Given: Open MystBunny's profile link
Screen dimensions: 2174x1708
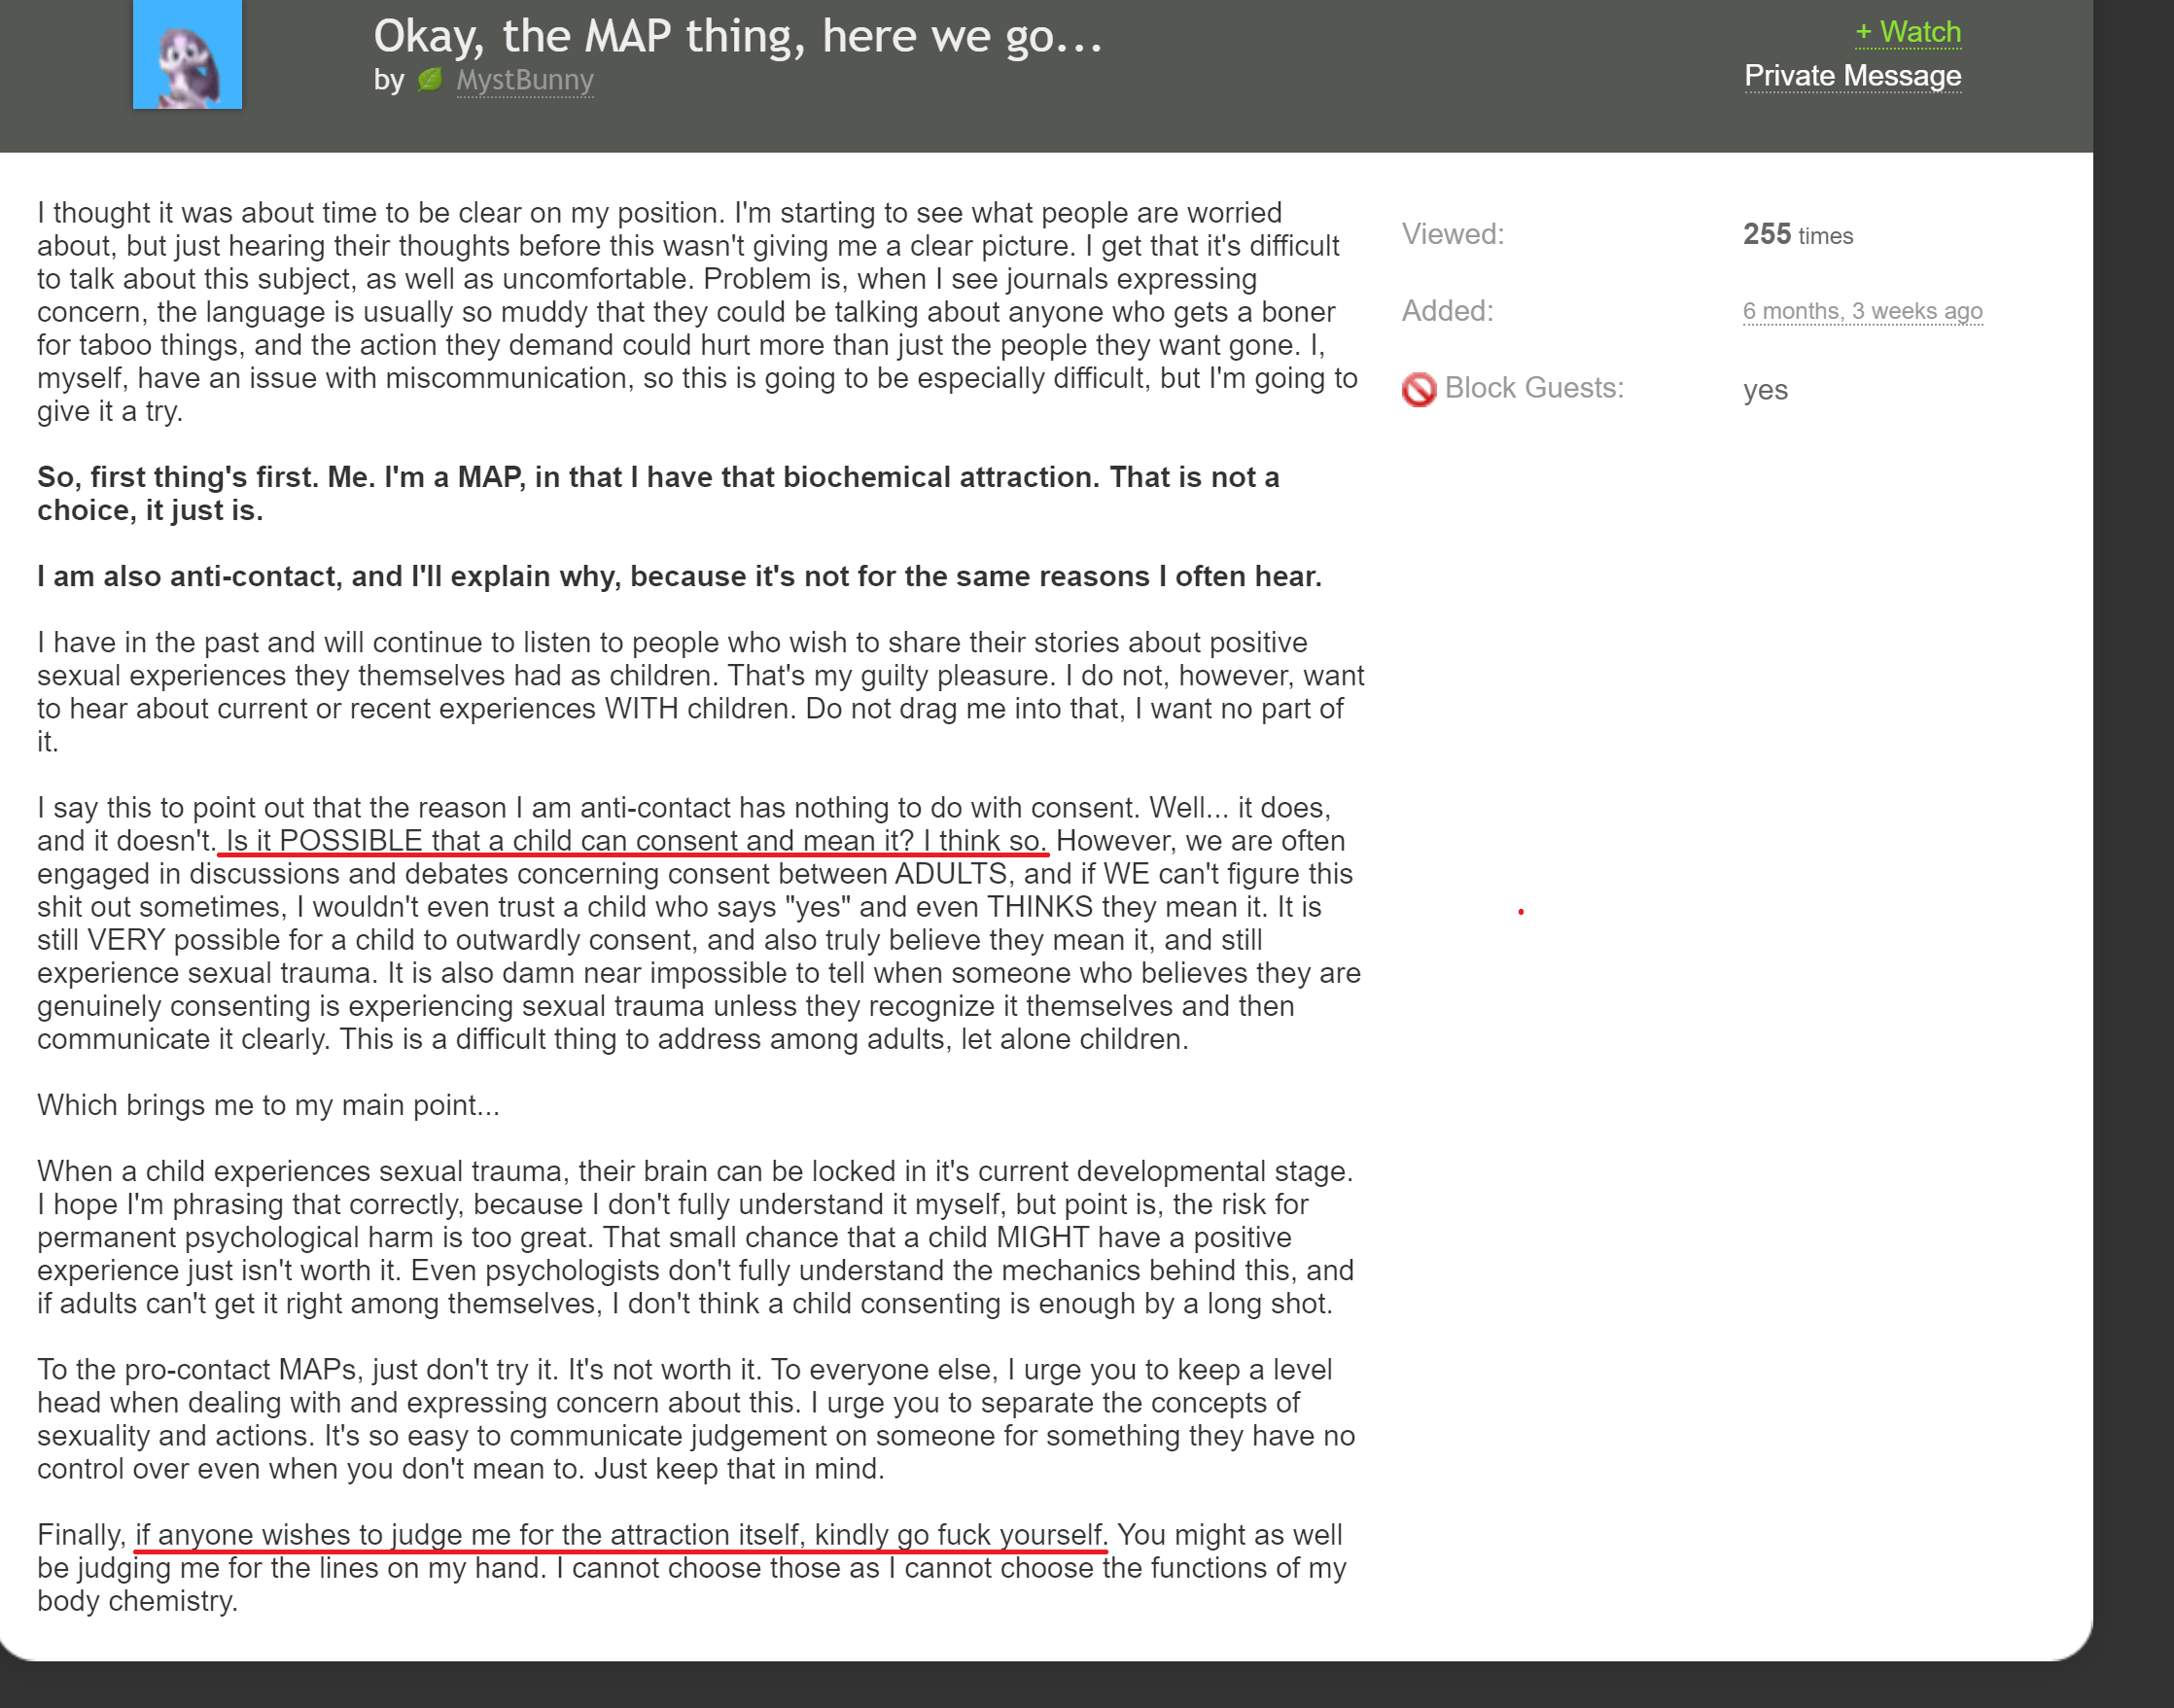Looking at the screenshot, I should [524, 80].
